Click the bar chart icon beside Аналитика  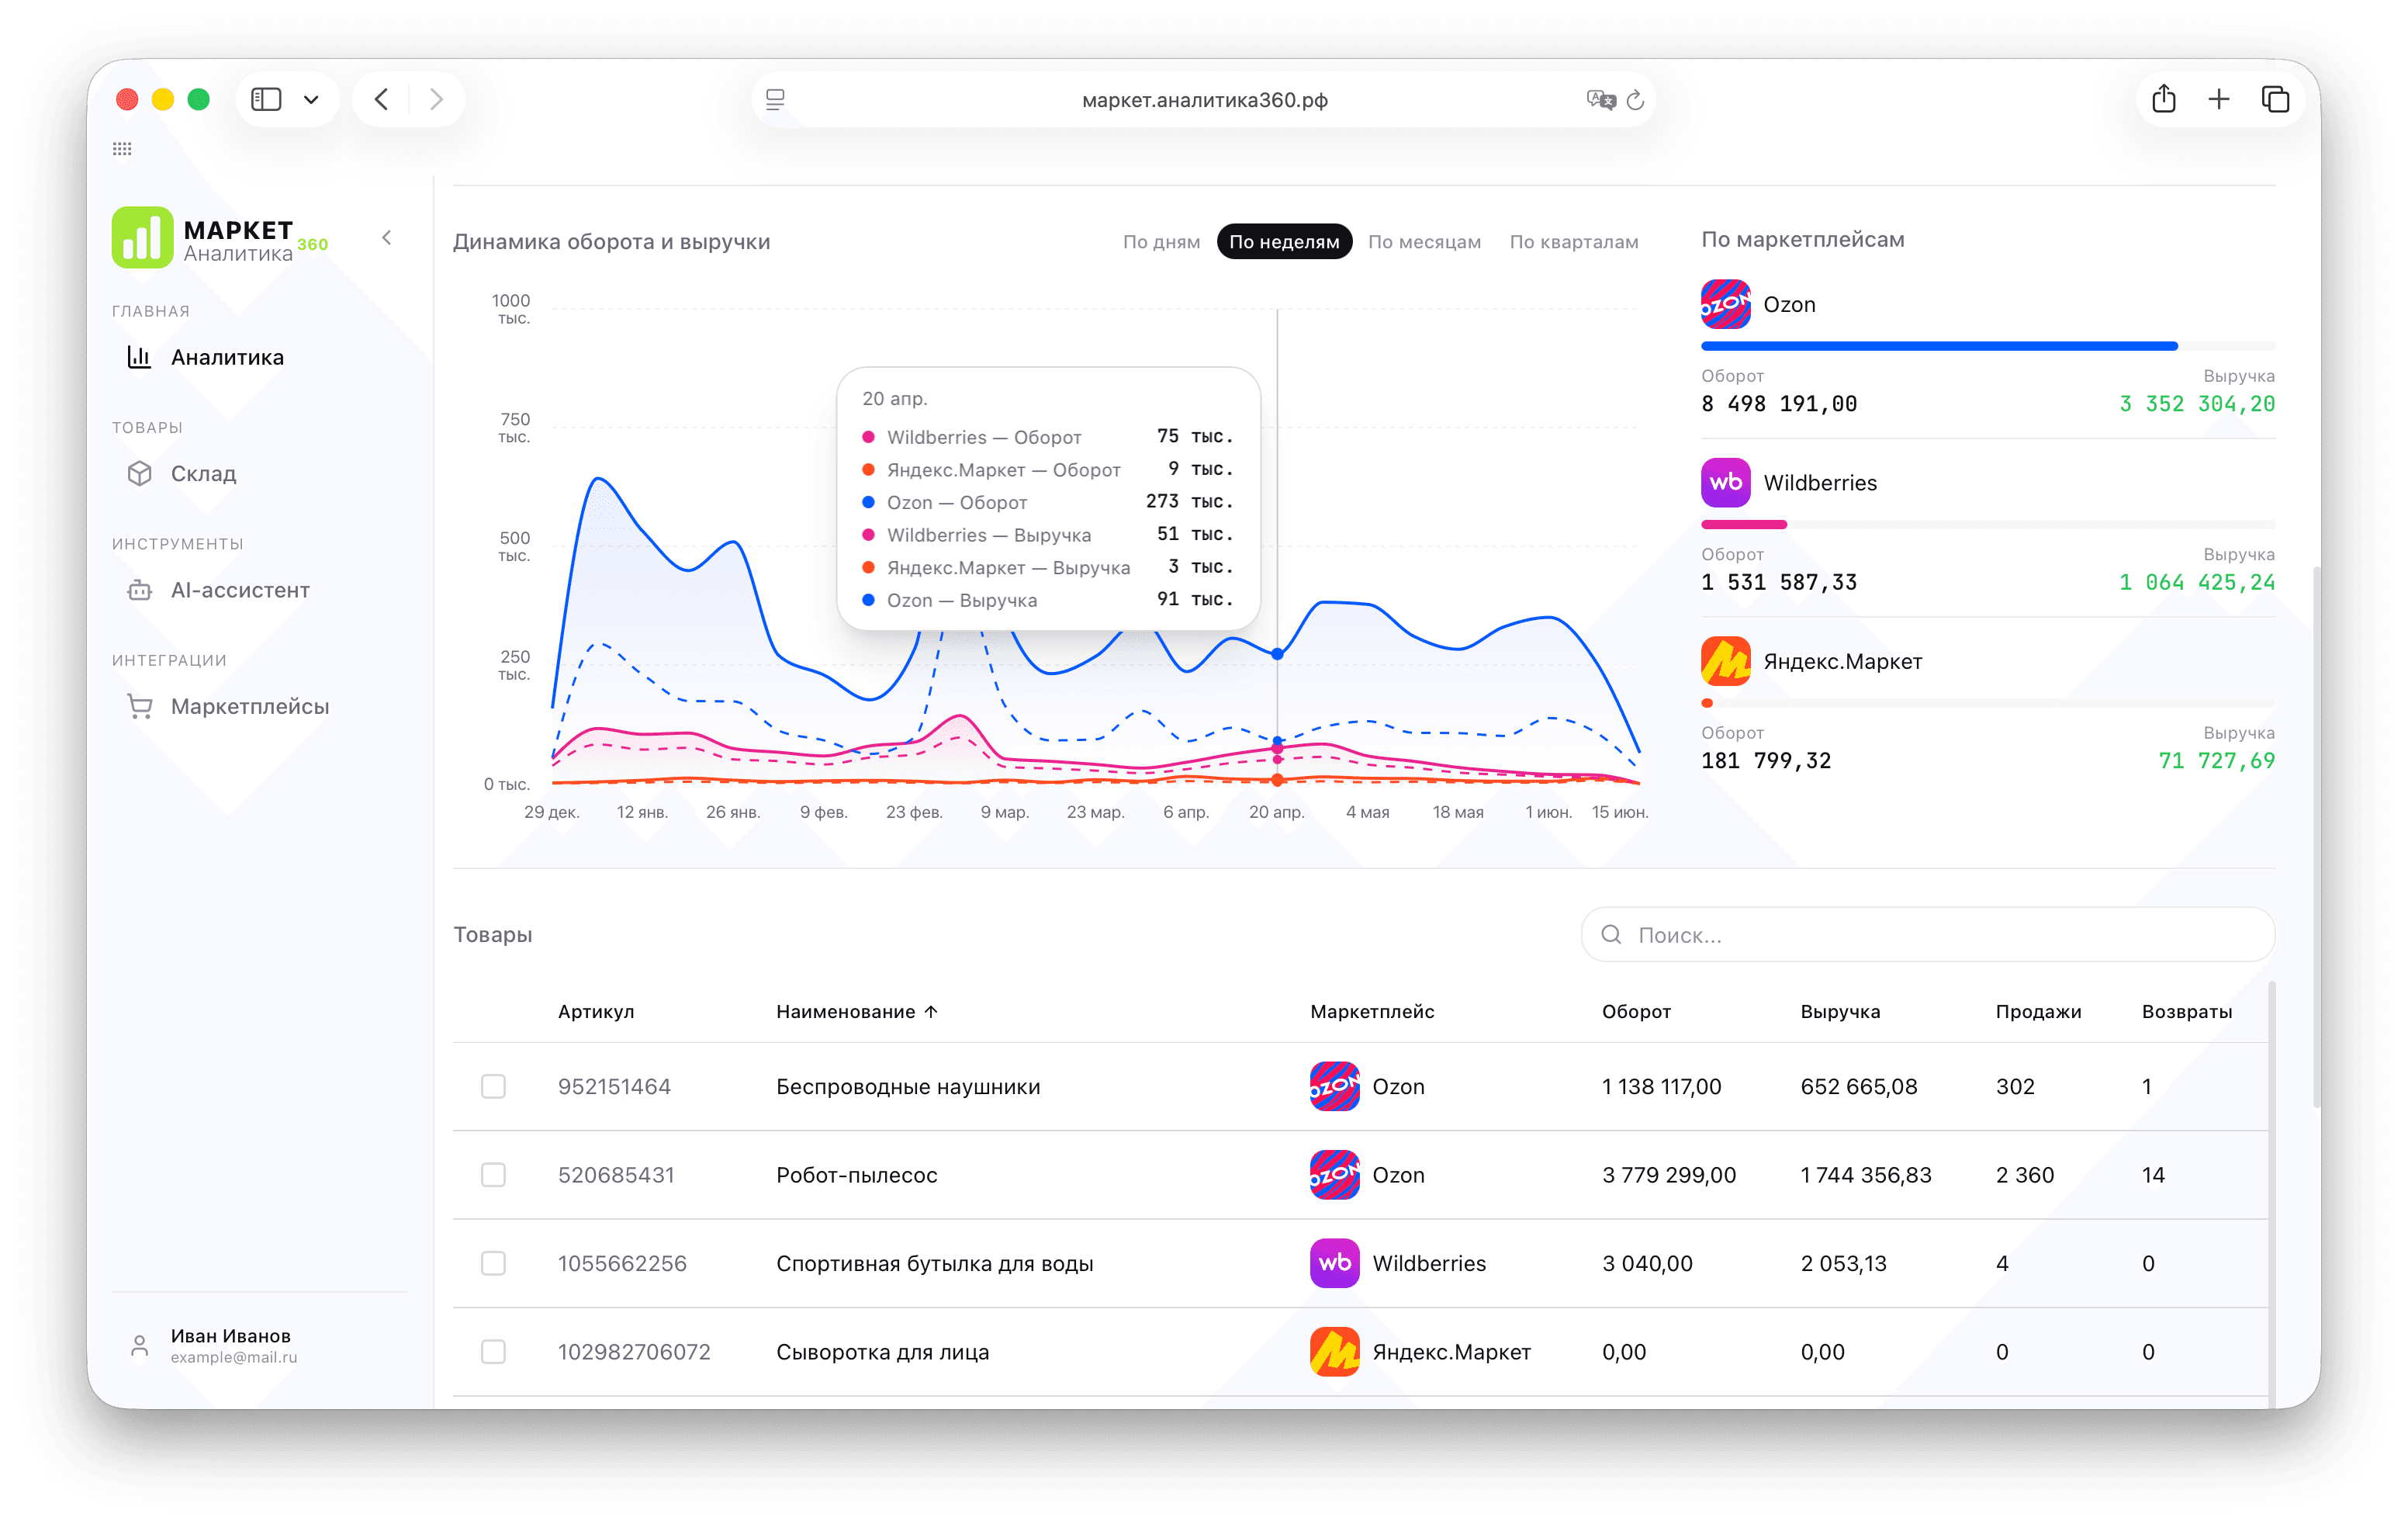pyautogui.click(x=140, y=357)
